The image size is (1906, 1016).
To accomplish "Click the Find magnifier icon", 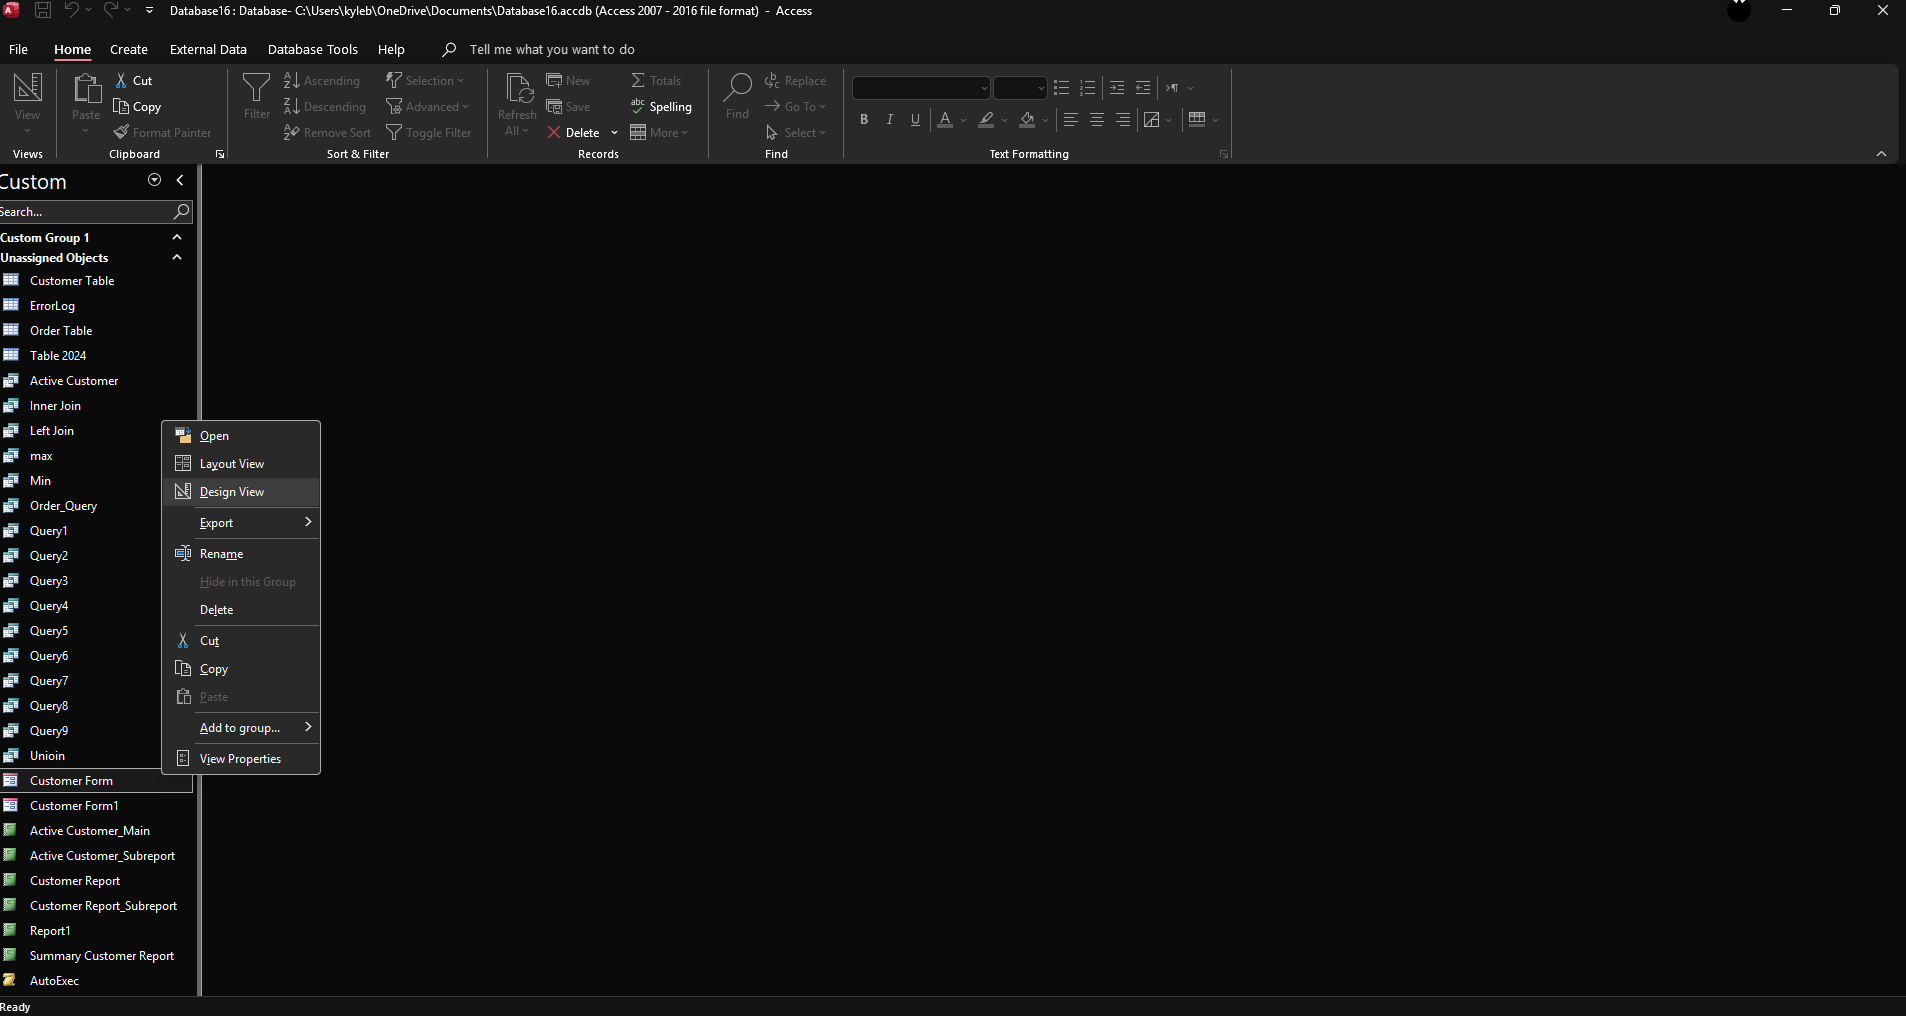I will tap(738, 88).
